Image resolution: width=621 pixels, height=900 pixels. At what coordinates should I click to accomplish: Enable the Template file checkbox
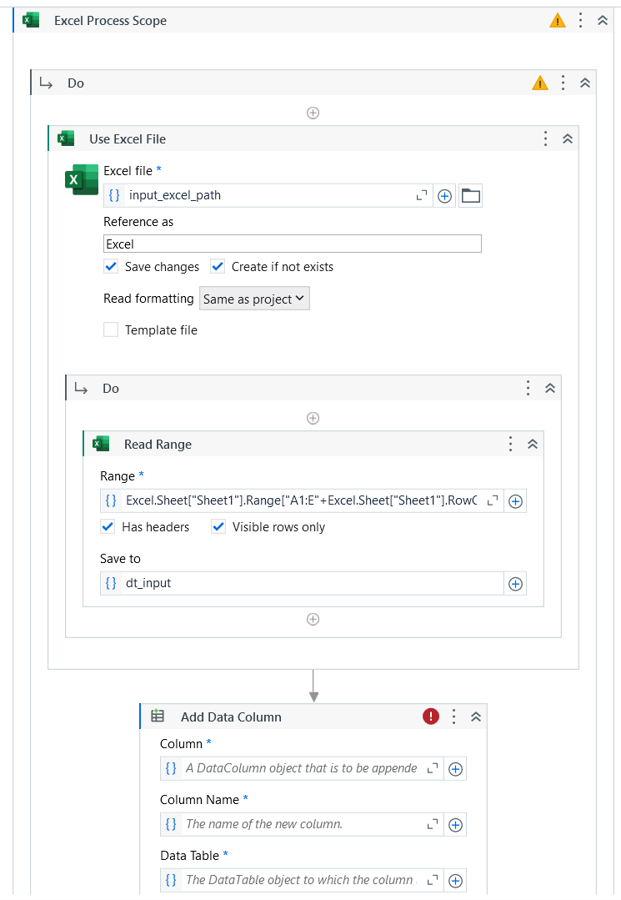click(111, 329)
